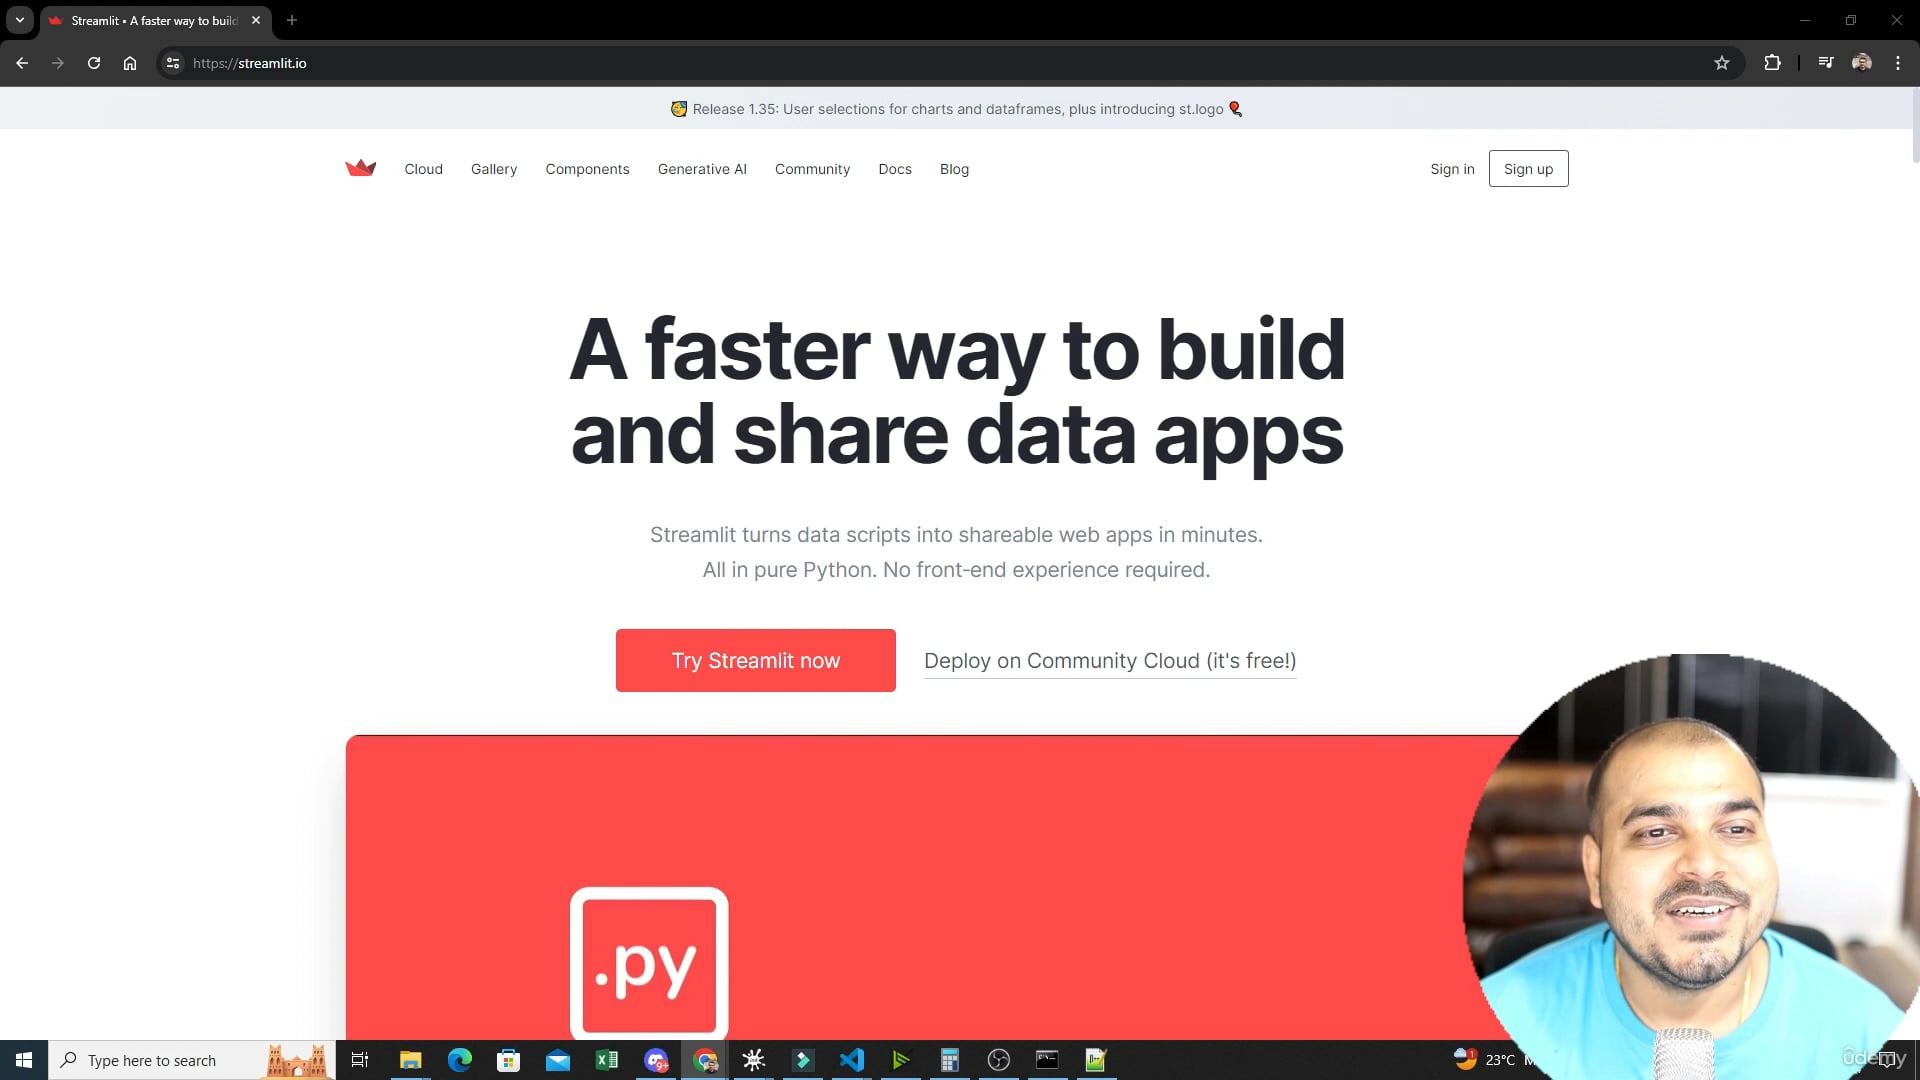Open the media controls icon
The width and height of the screenshot is (1920, 1080).
pyautogui.click(x=1826, y=63)
